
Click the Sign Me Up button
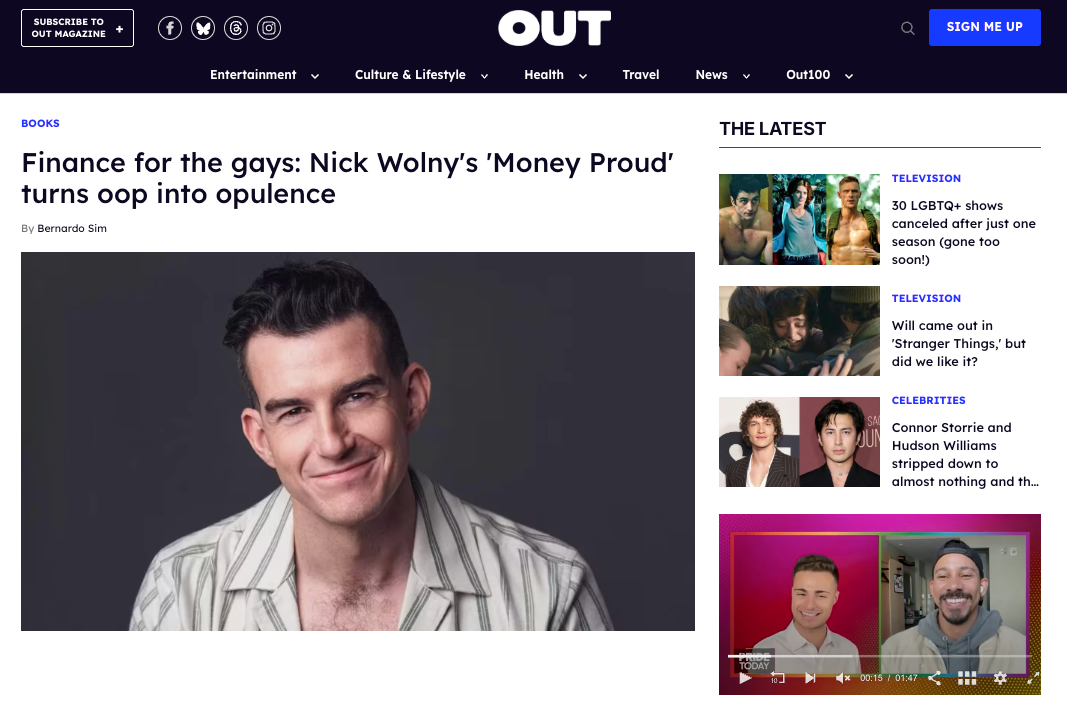click(x=985, y=27)
